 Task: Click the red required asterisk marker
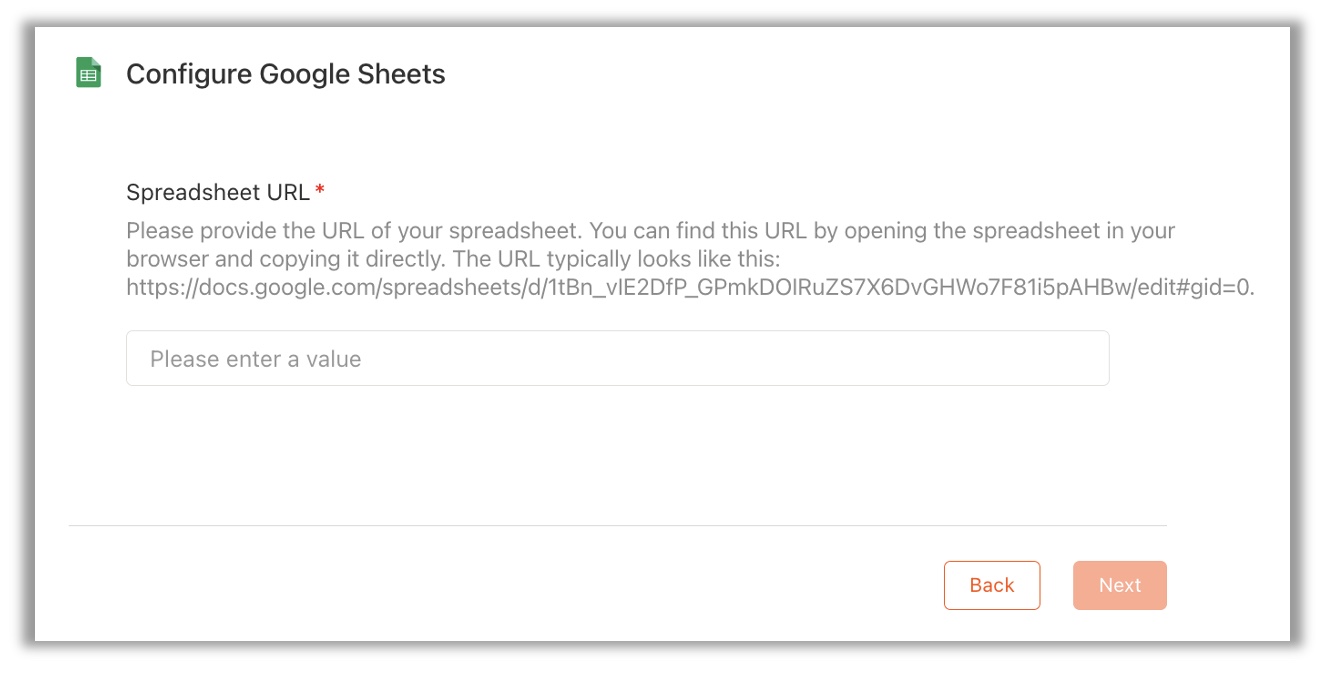click(320, 190)
